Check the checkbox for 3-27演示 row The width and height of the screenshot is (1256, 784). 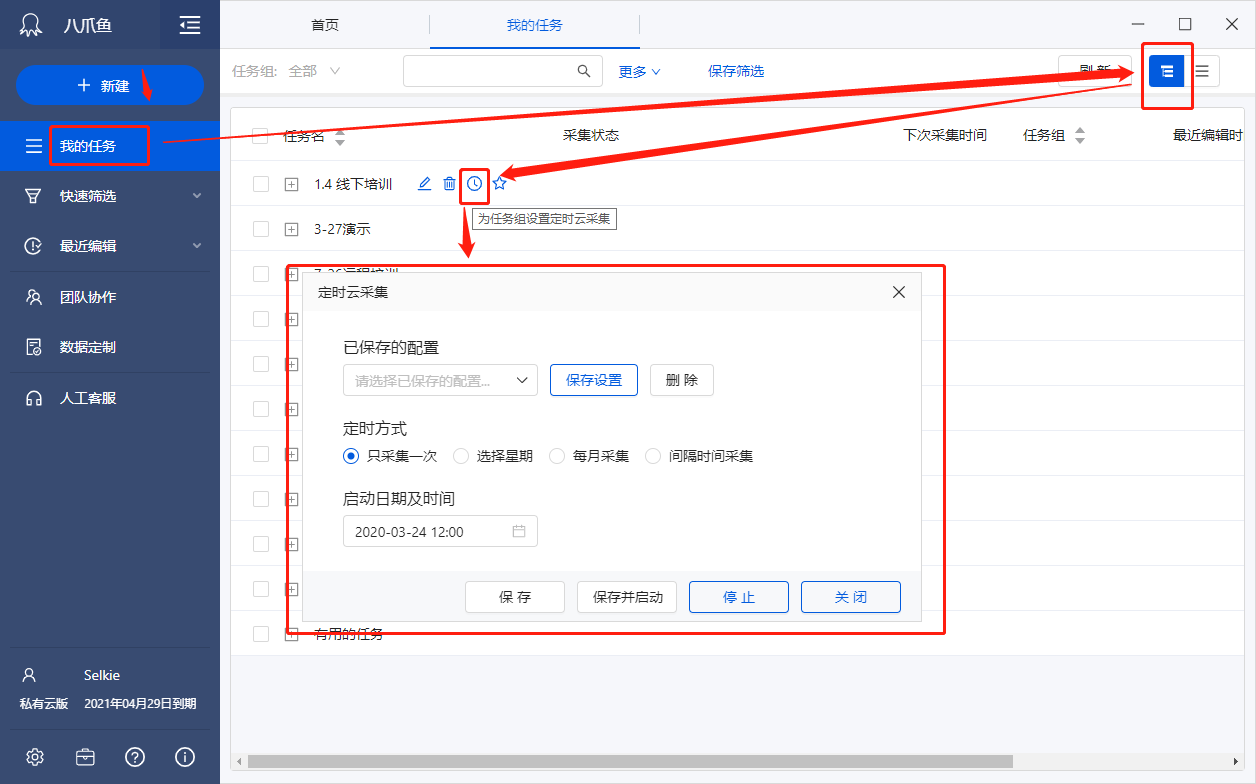click(x=261, y=229)
